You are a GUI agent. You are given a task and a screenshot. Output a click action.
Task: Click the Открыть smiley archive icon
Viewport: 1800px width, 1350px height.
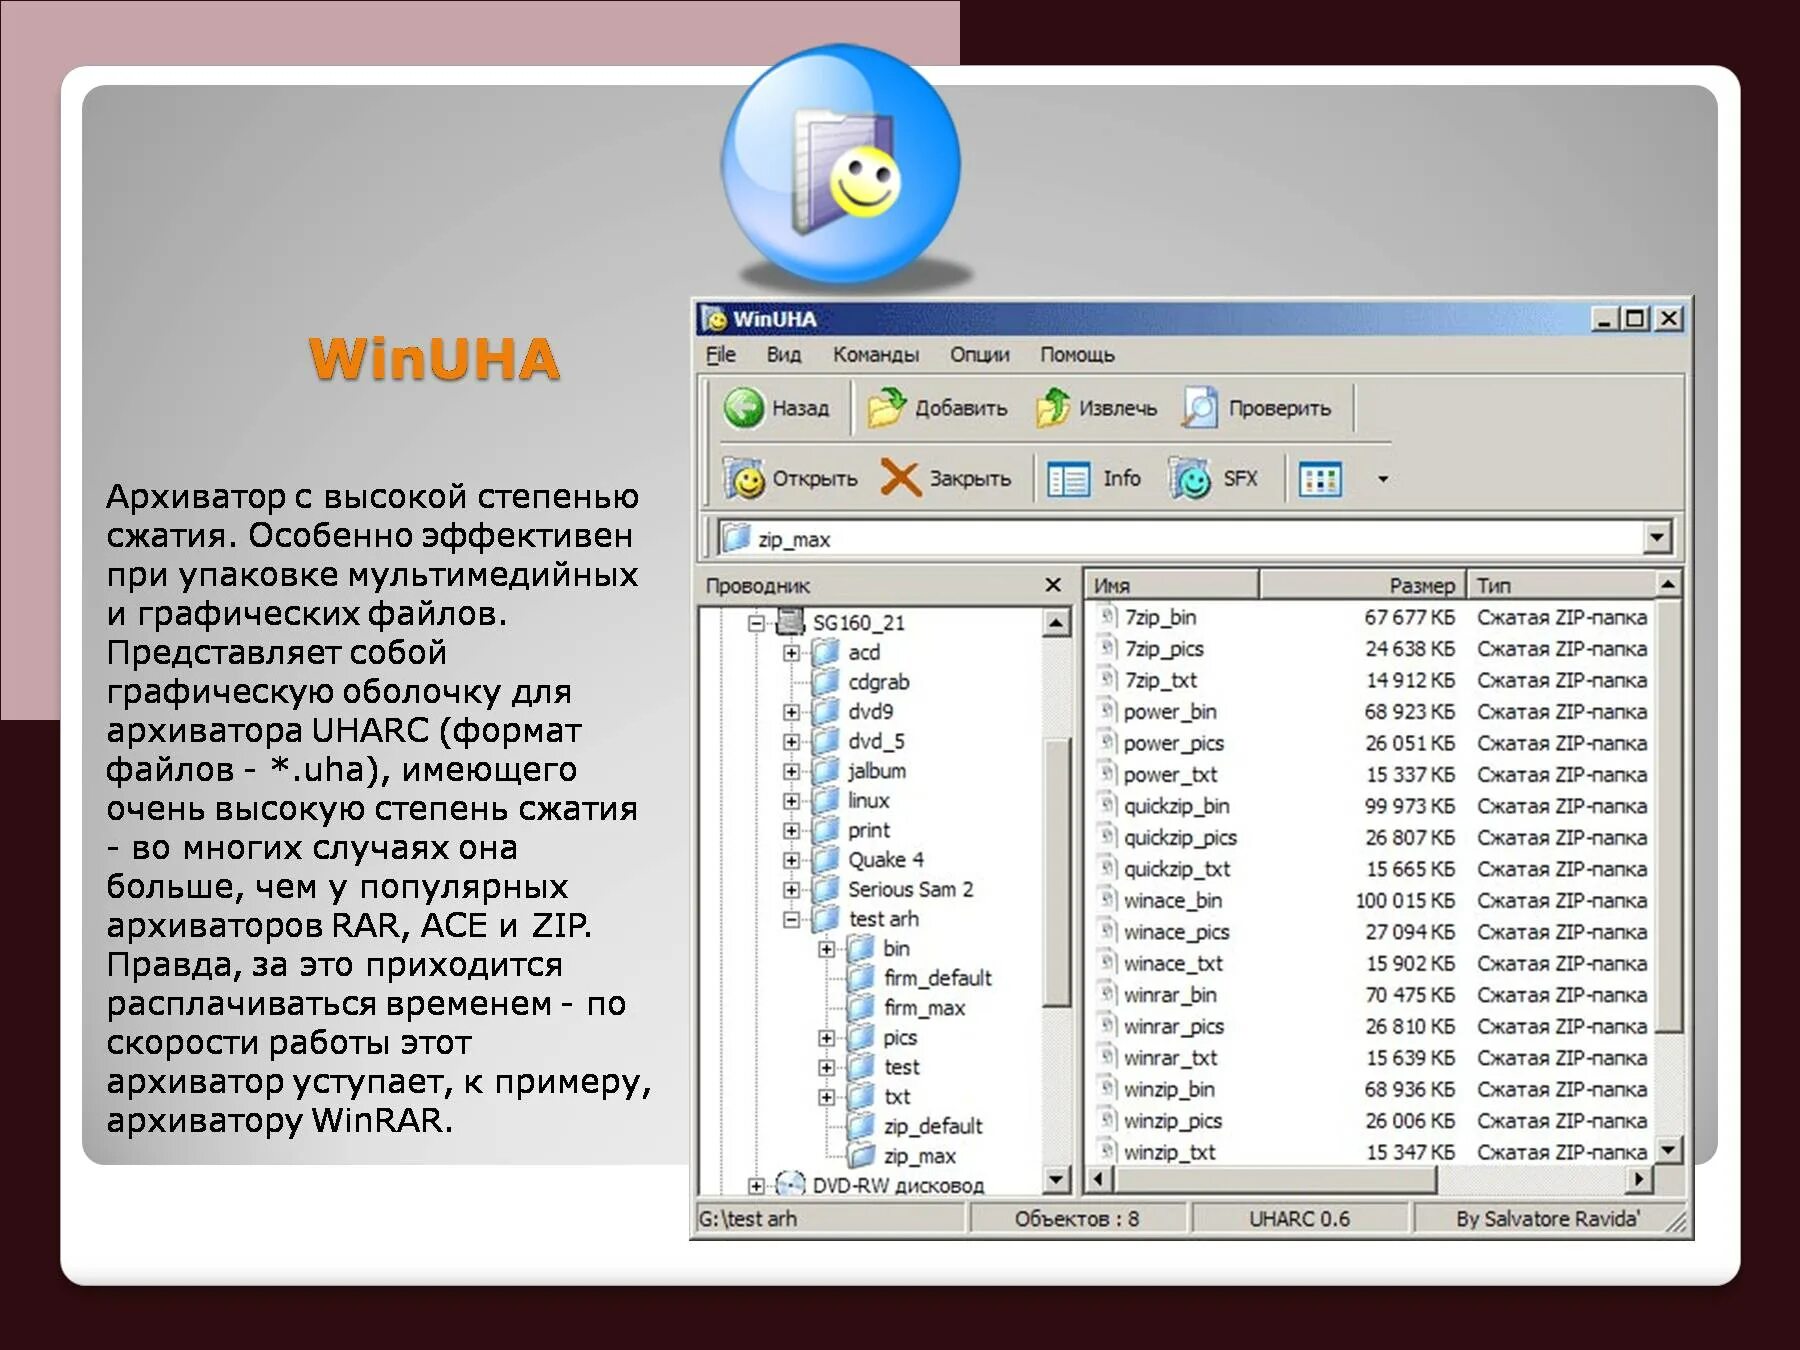pyautogui.click(x=745, y=479)
